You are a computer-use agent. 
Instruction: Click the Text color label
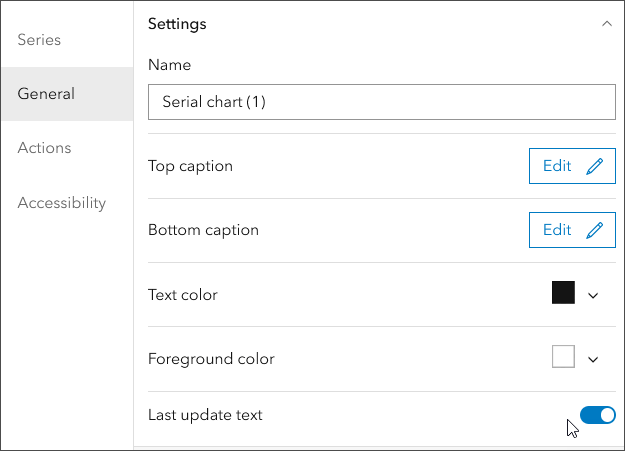pos(182,295)
